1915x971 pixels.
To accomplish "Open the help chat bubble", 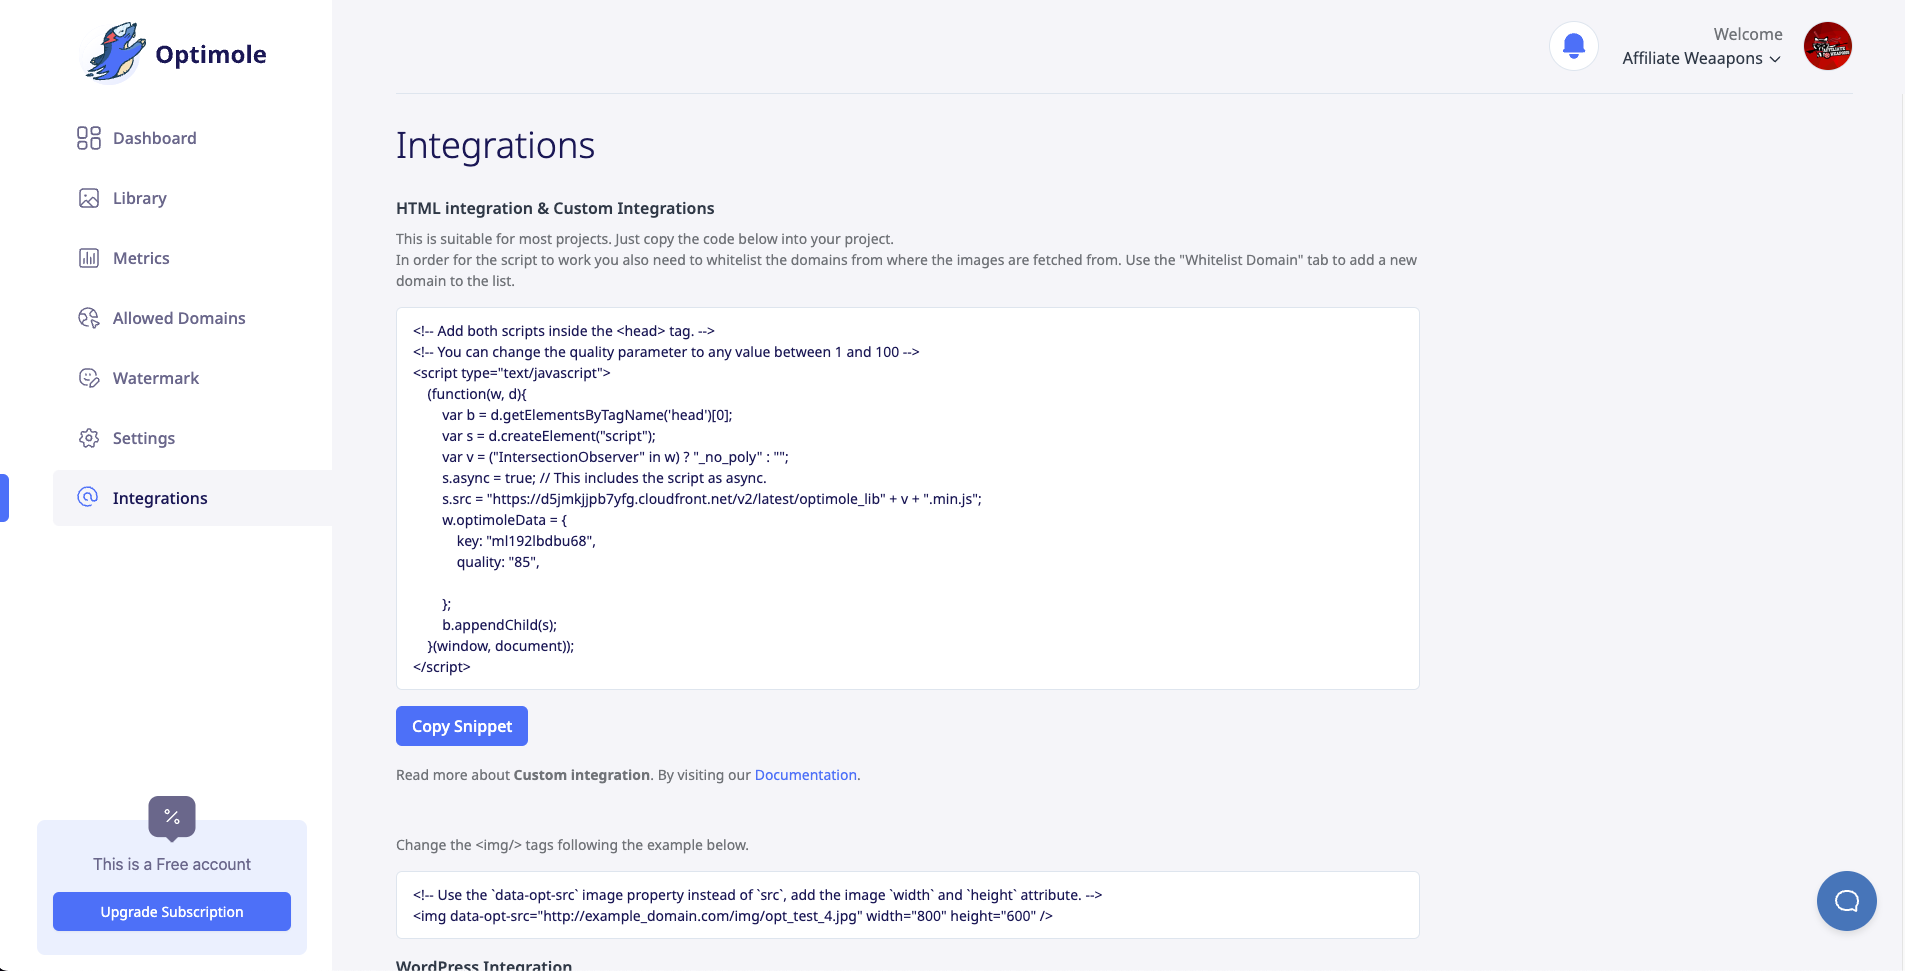I will (1845, 900).
